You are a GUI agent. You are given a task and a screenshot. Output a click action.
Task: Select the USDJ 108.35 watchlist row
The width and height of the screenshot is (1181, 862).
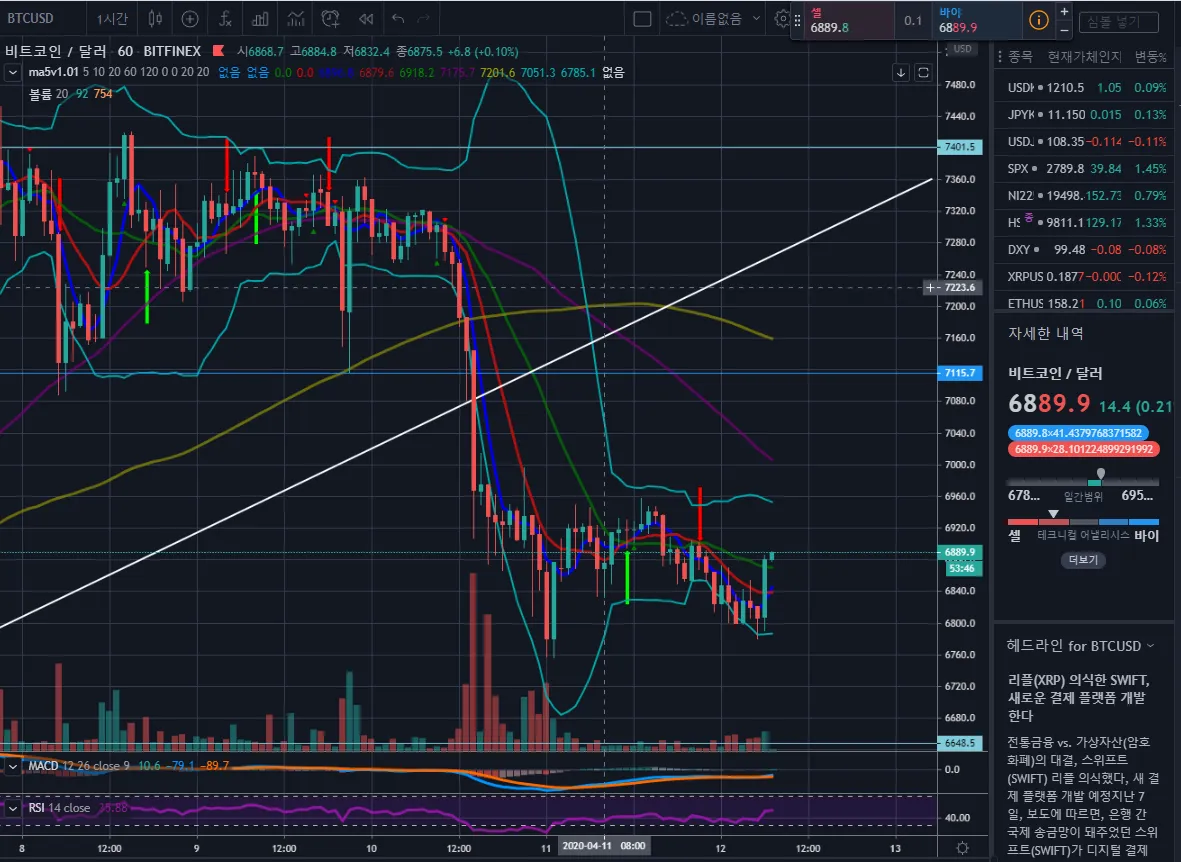[x=1087, y=142]
